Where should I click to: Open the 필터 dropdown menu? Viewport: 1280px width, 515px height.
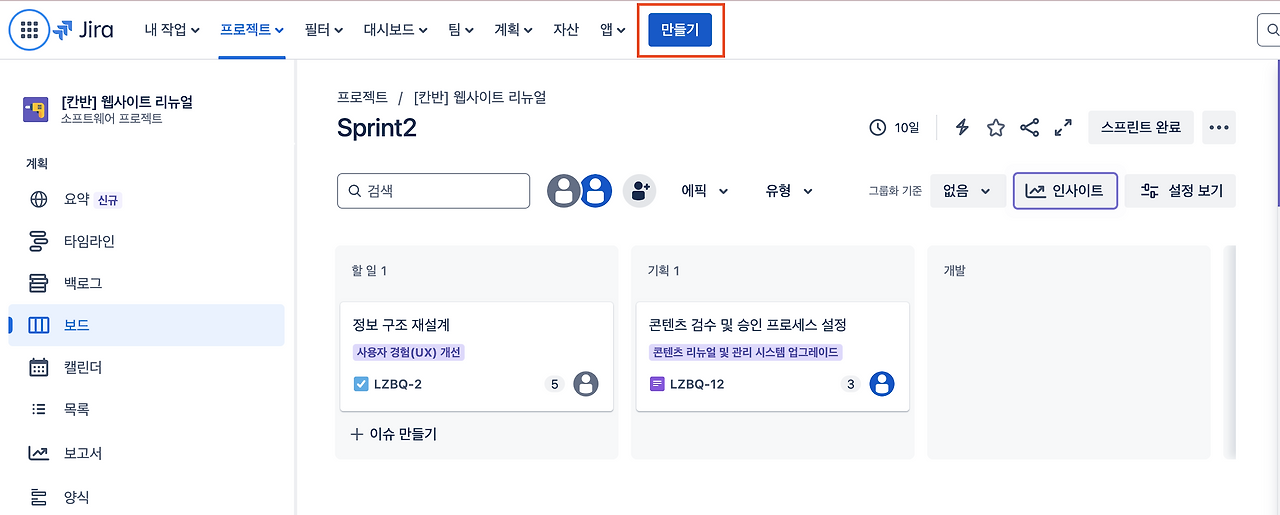coord(324,30)
